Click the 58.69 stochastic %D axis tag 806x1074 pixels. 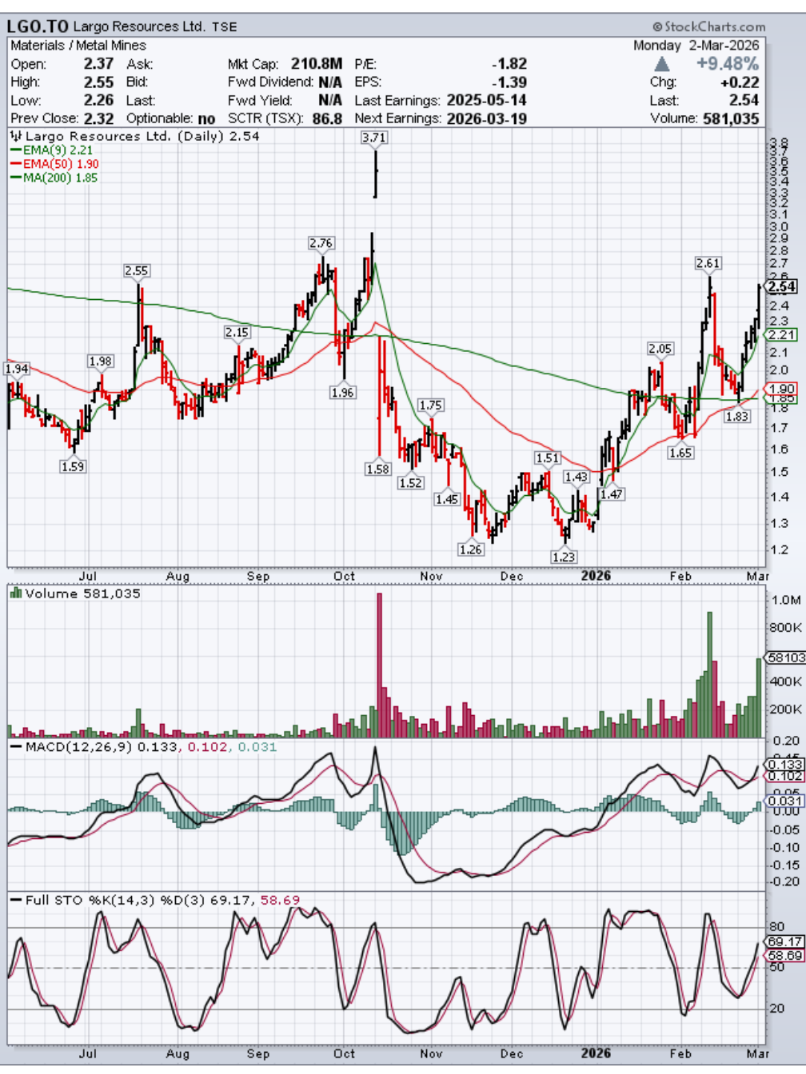[x=785, y=955]
